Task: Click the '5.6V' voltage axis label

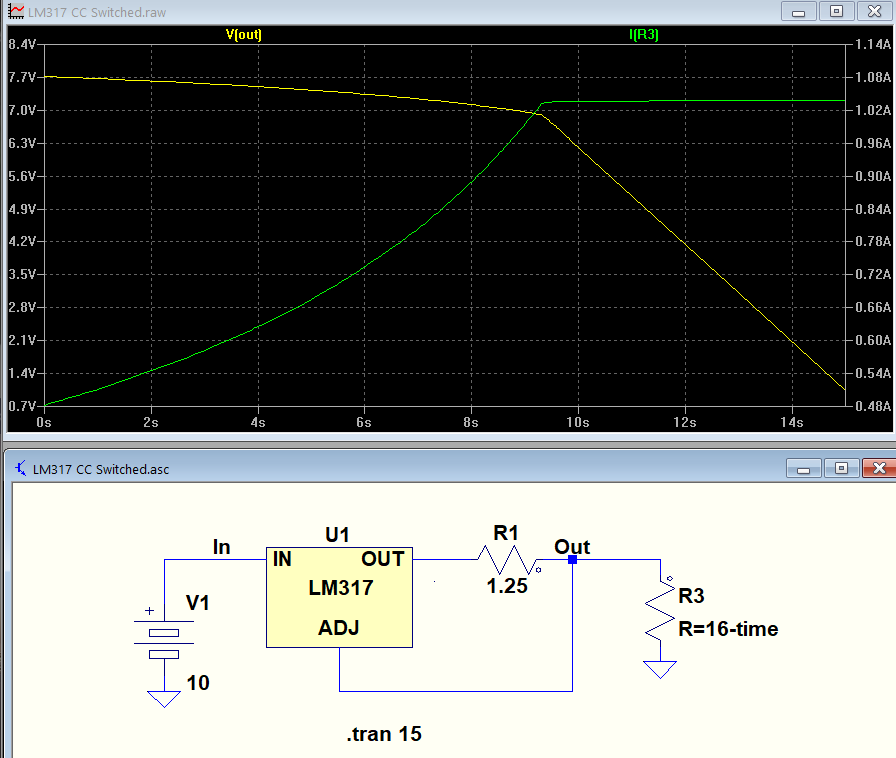Action: [22, 176]
